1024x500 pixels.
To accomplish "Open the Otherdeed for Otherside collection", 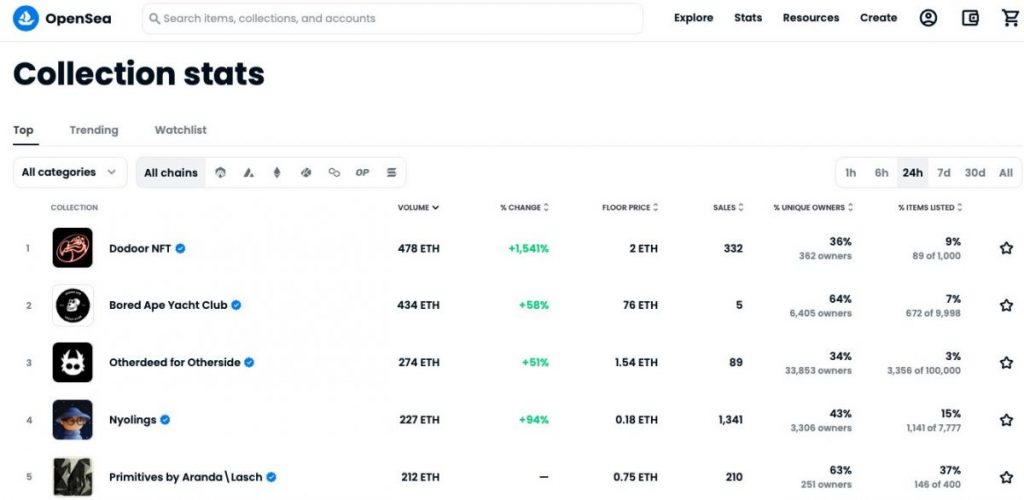I will (x=174, y=362).
